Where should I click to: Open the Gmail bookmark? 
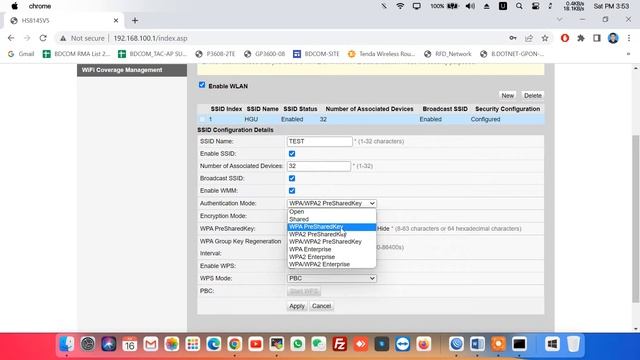click(21, 54)
